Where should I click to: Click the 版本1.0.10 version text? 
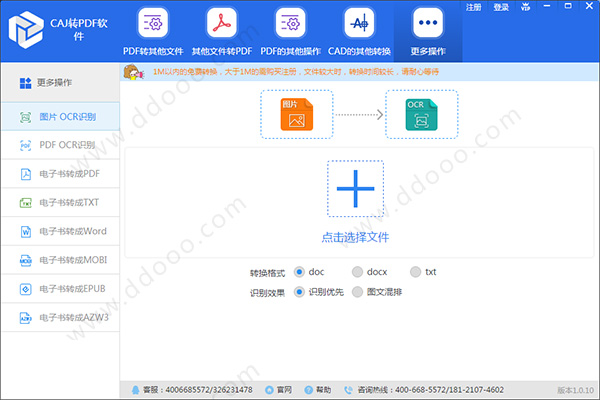click(576, 390)
